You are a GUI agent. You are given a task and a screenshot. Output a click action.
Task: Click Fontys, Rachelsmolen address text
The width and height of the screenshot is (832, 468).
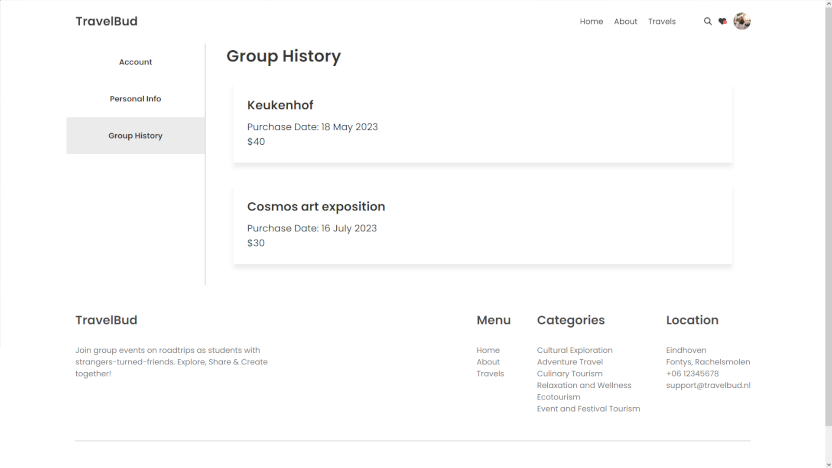[708, 362]
